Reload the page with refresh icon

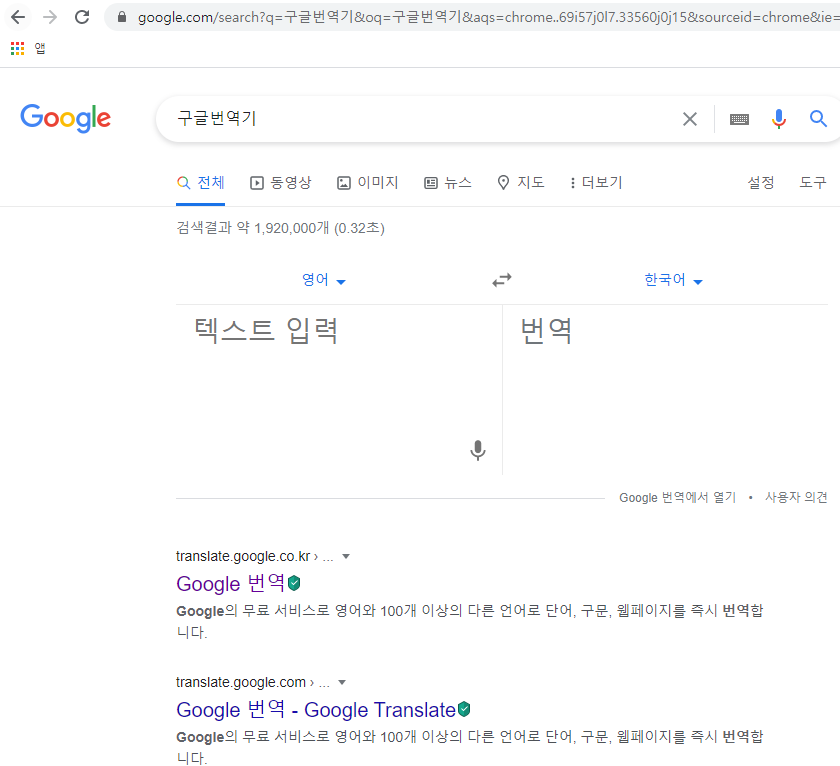[x=82, y=18]
